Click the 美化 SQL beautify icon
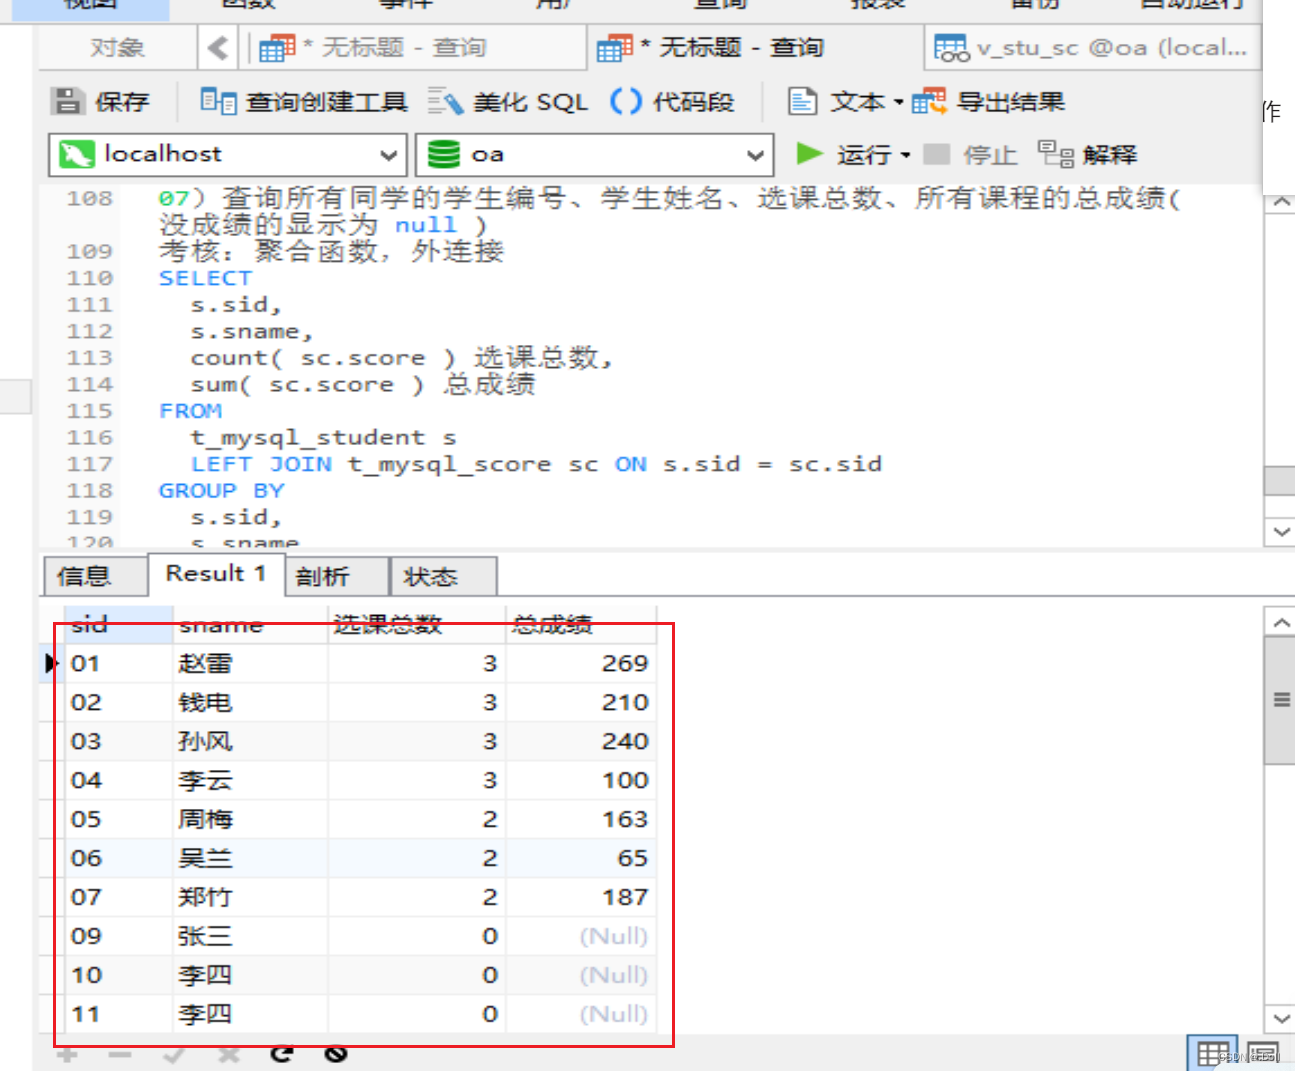The image size is (1295, 1071). coord(445,101)
